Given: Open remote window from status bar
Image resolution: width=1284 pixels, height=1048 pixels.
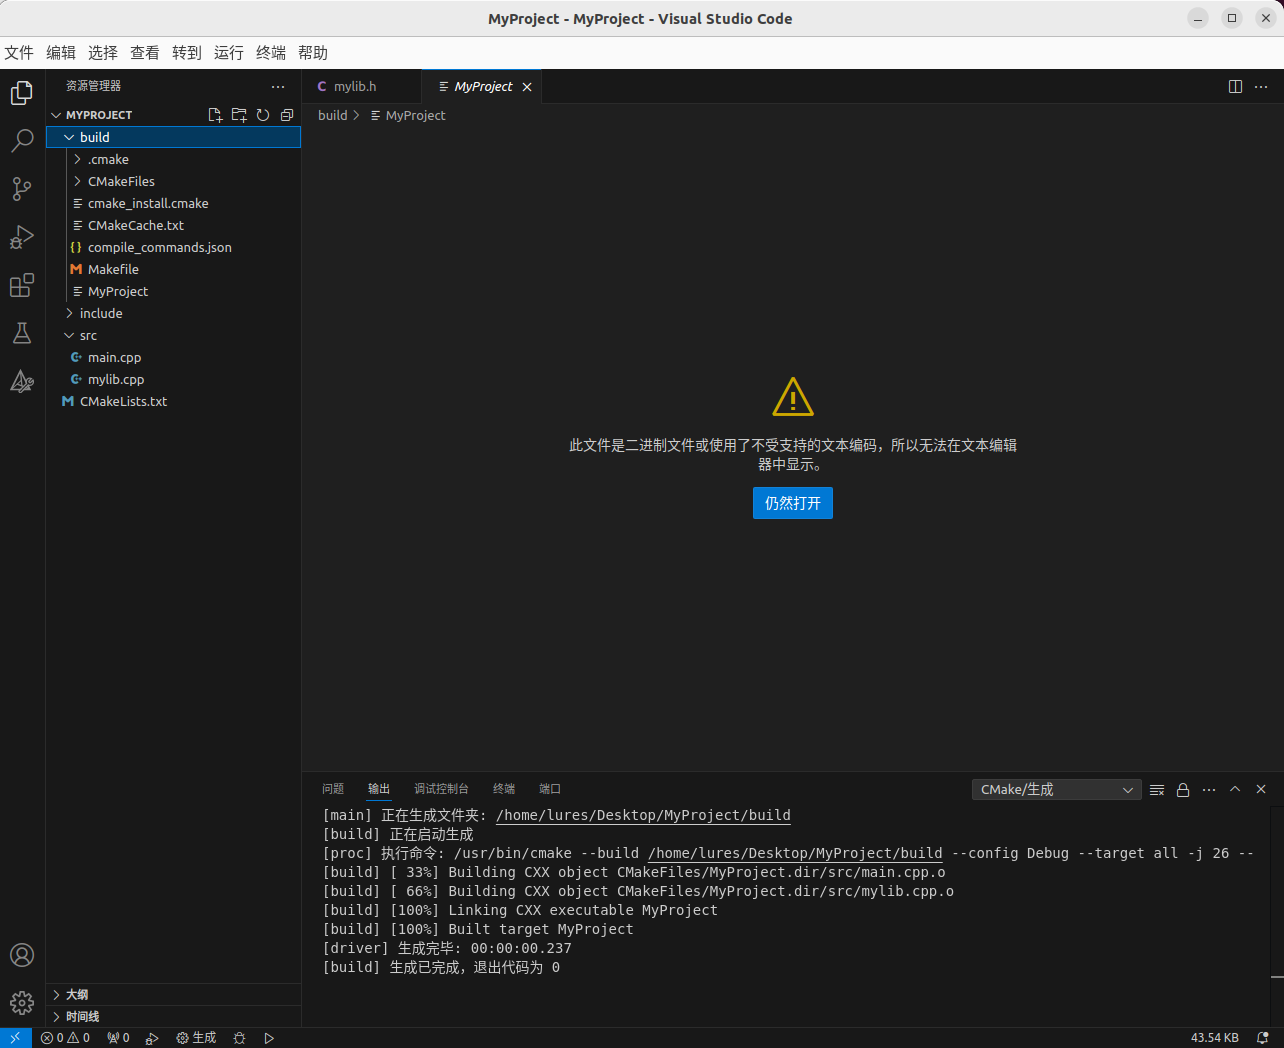Looking at the screenshot, I should (15, 1038).
